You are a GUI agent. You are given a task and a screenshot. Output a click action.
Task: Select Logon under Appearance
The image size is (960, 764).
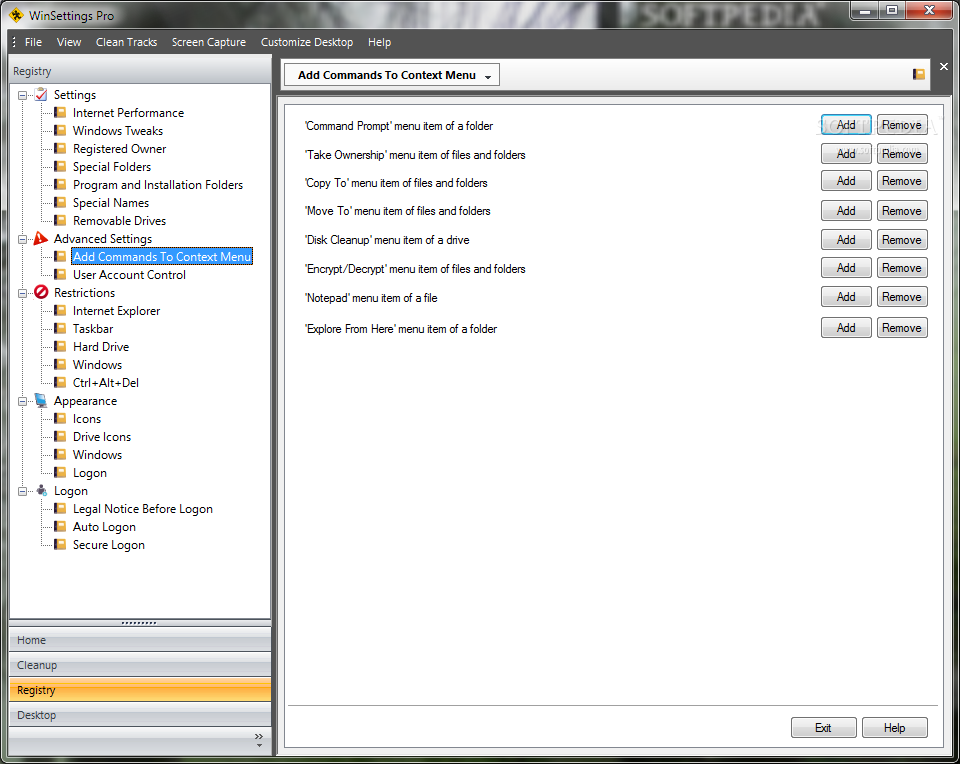(x=89, y=473)
